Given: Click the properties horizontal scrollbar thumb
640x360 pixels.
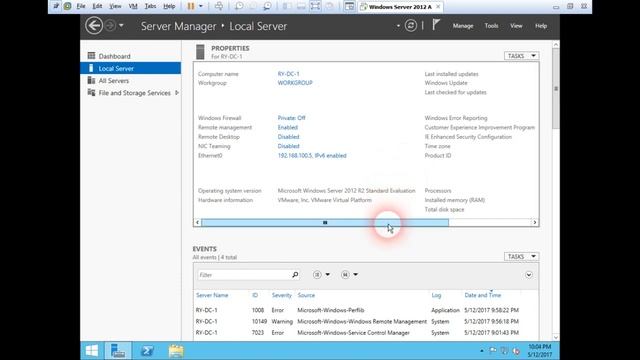Looking at the screenshot, I should (325, 222).
